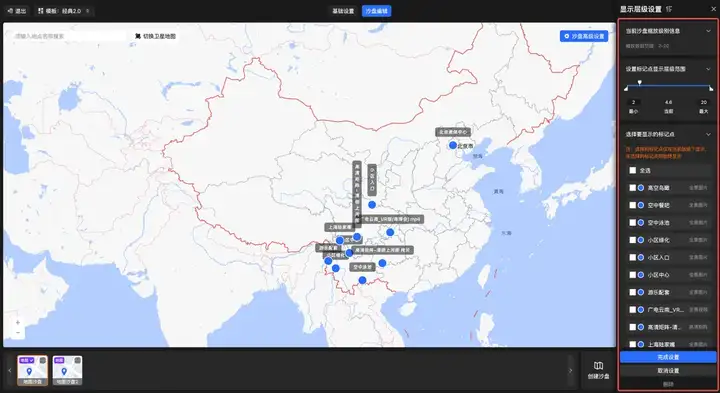Check the 空中泳池 marker checkbox

[633, 223]
